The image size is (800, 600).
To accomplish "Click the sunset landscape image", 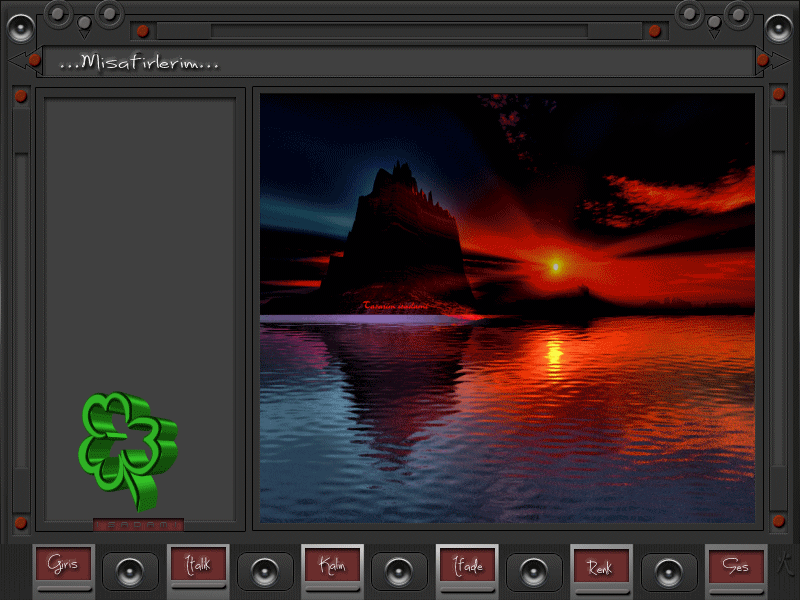I will pos(507,308).
